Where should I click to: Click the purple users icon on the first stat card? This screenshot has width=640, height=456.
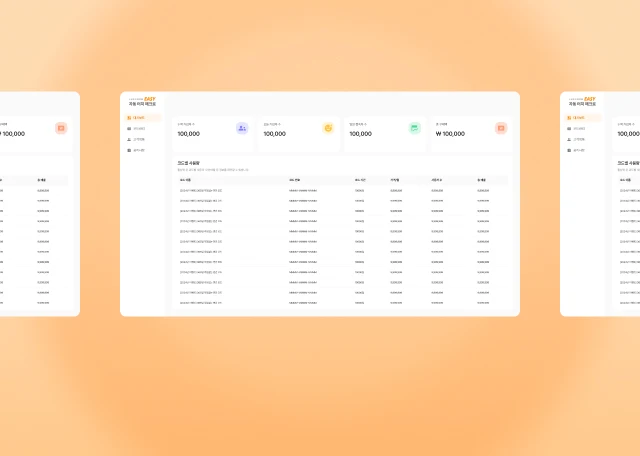click(242, 128)
